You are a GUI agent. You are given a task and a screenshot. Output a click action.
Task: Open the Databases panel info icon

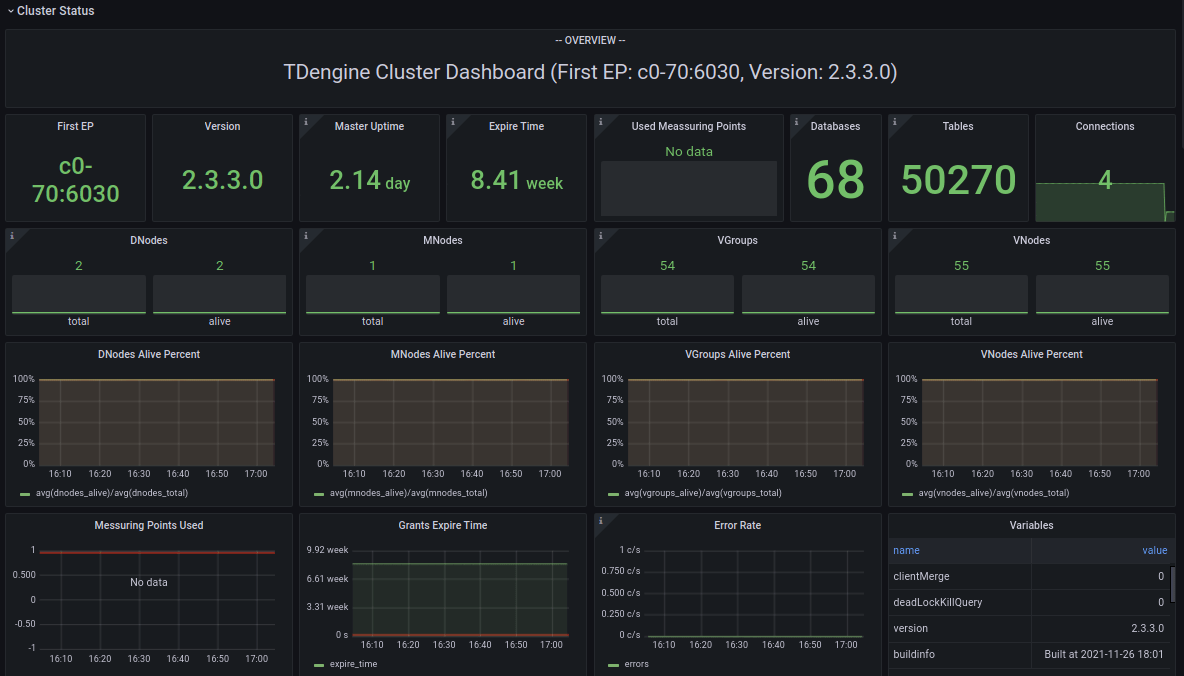799,120
